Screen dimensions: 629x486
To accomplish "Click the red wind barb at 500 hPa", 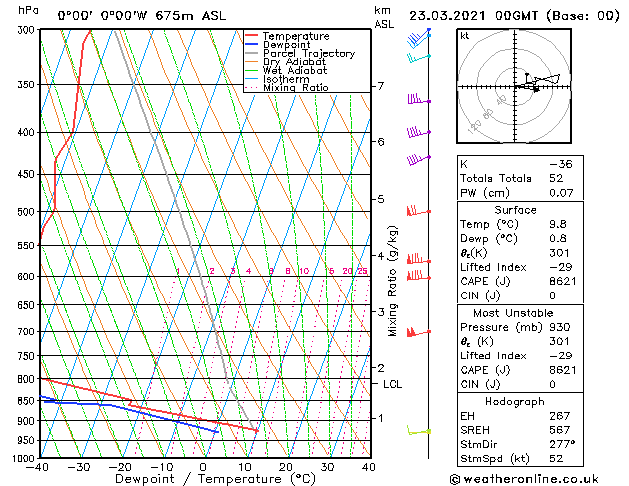I will tap(419, 211).
